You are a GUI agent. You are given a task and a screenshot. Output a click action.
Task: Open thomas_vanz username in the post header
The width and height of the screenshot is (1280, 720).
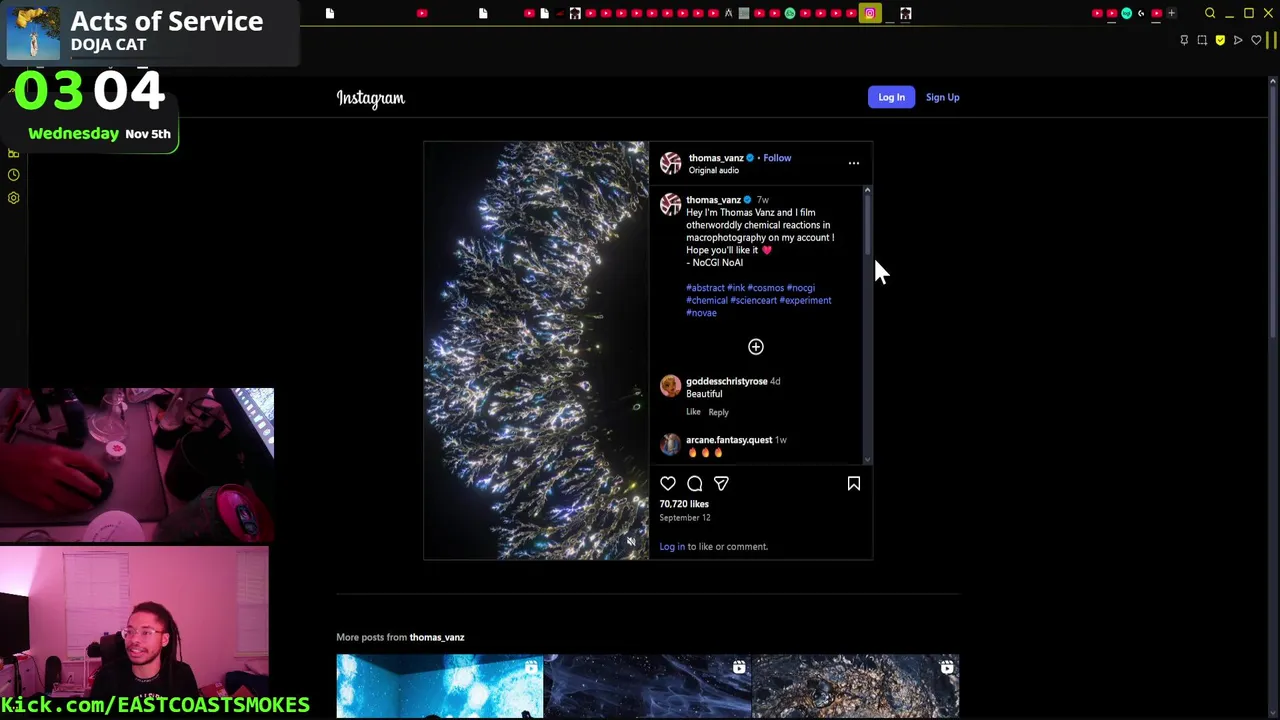pos(716,158)
